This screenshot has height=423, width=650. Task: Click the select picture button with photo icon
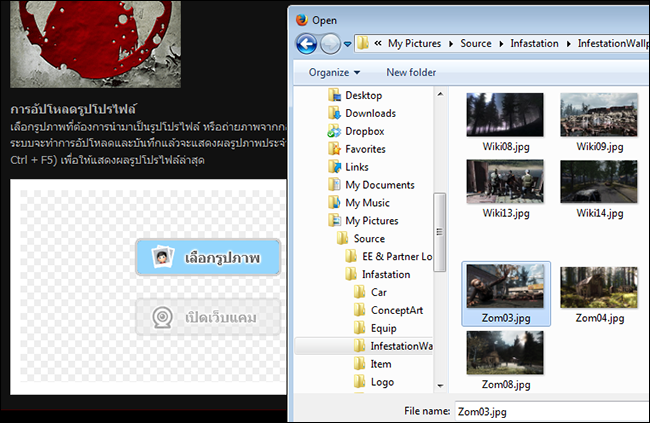(208, 258)
